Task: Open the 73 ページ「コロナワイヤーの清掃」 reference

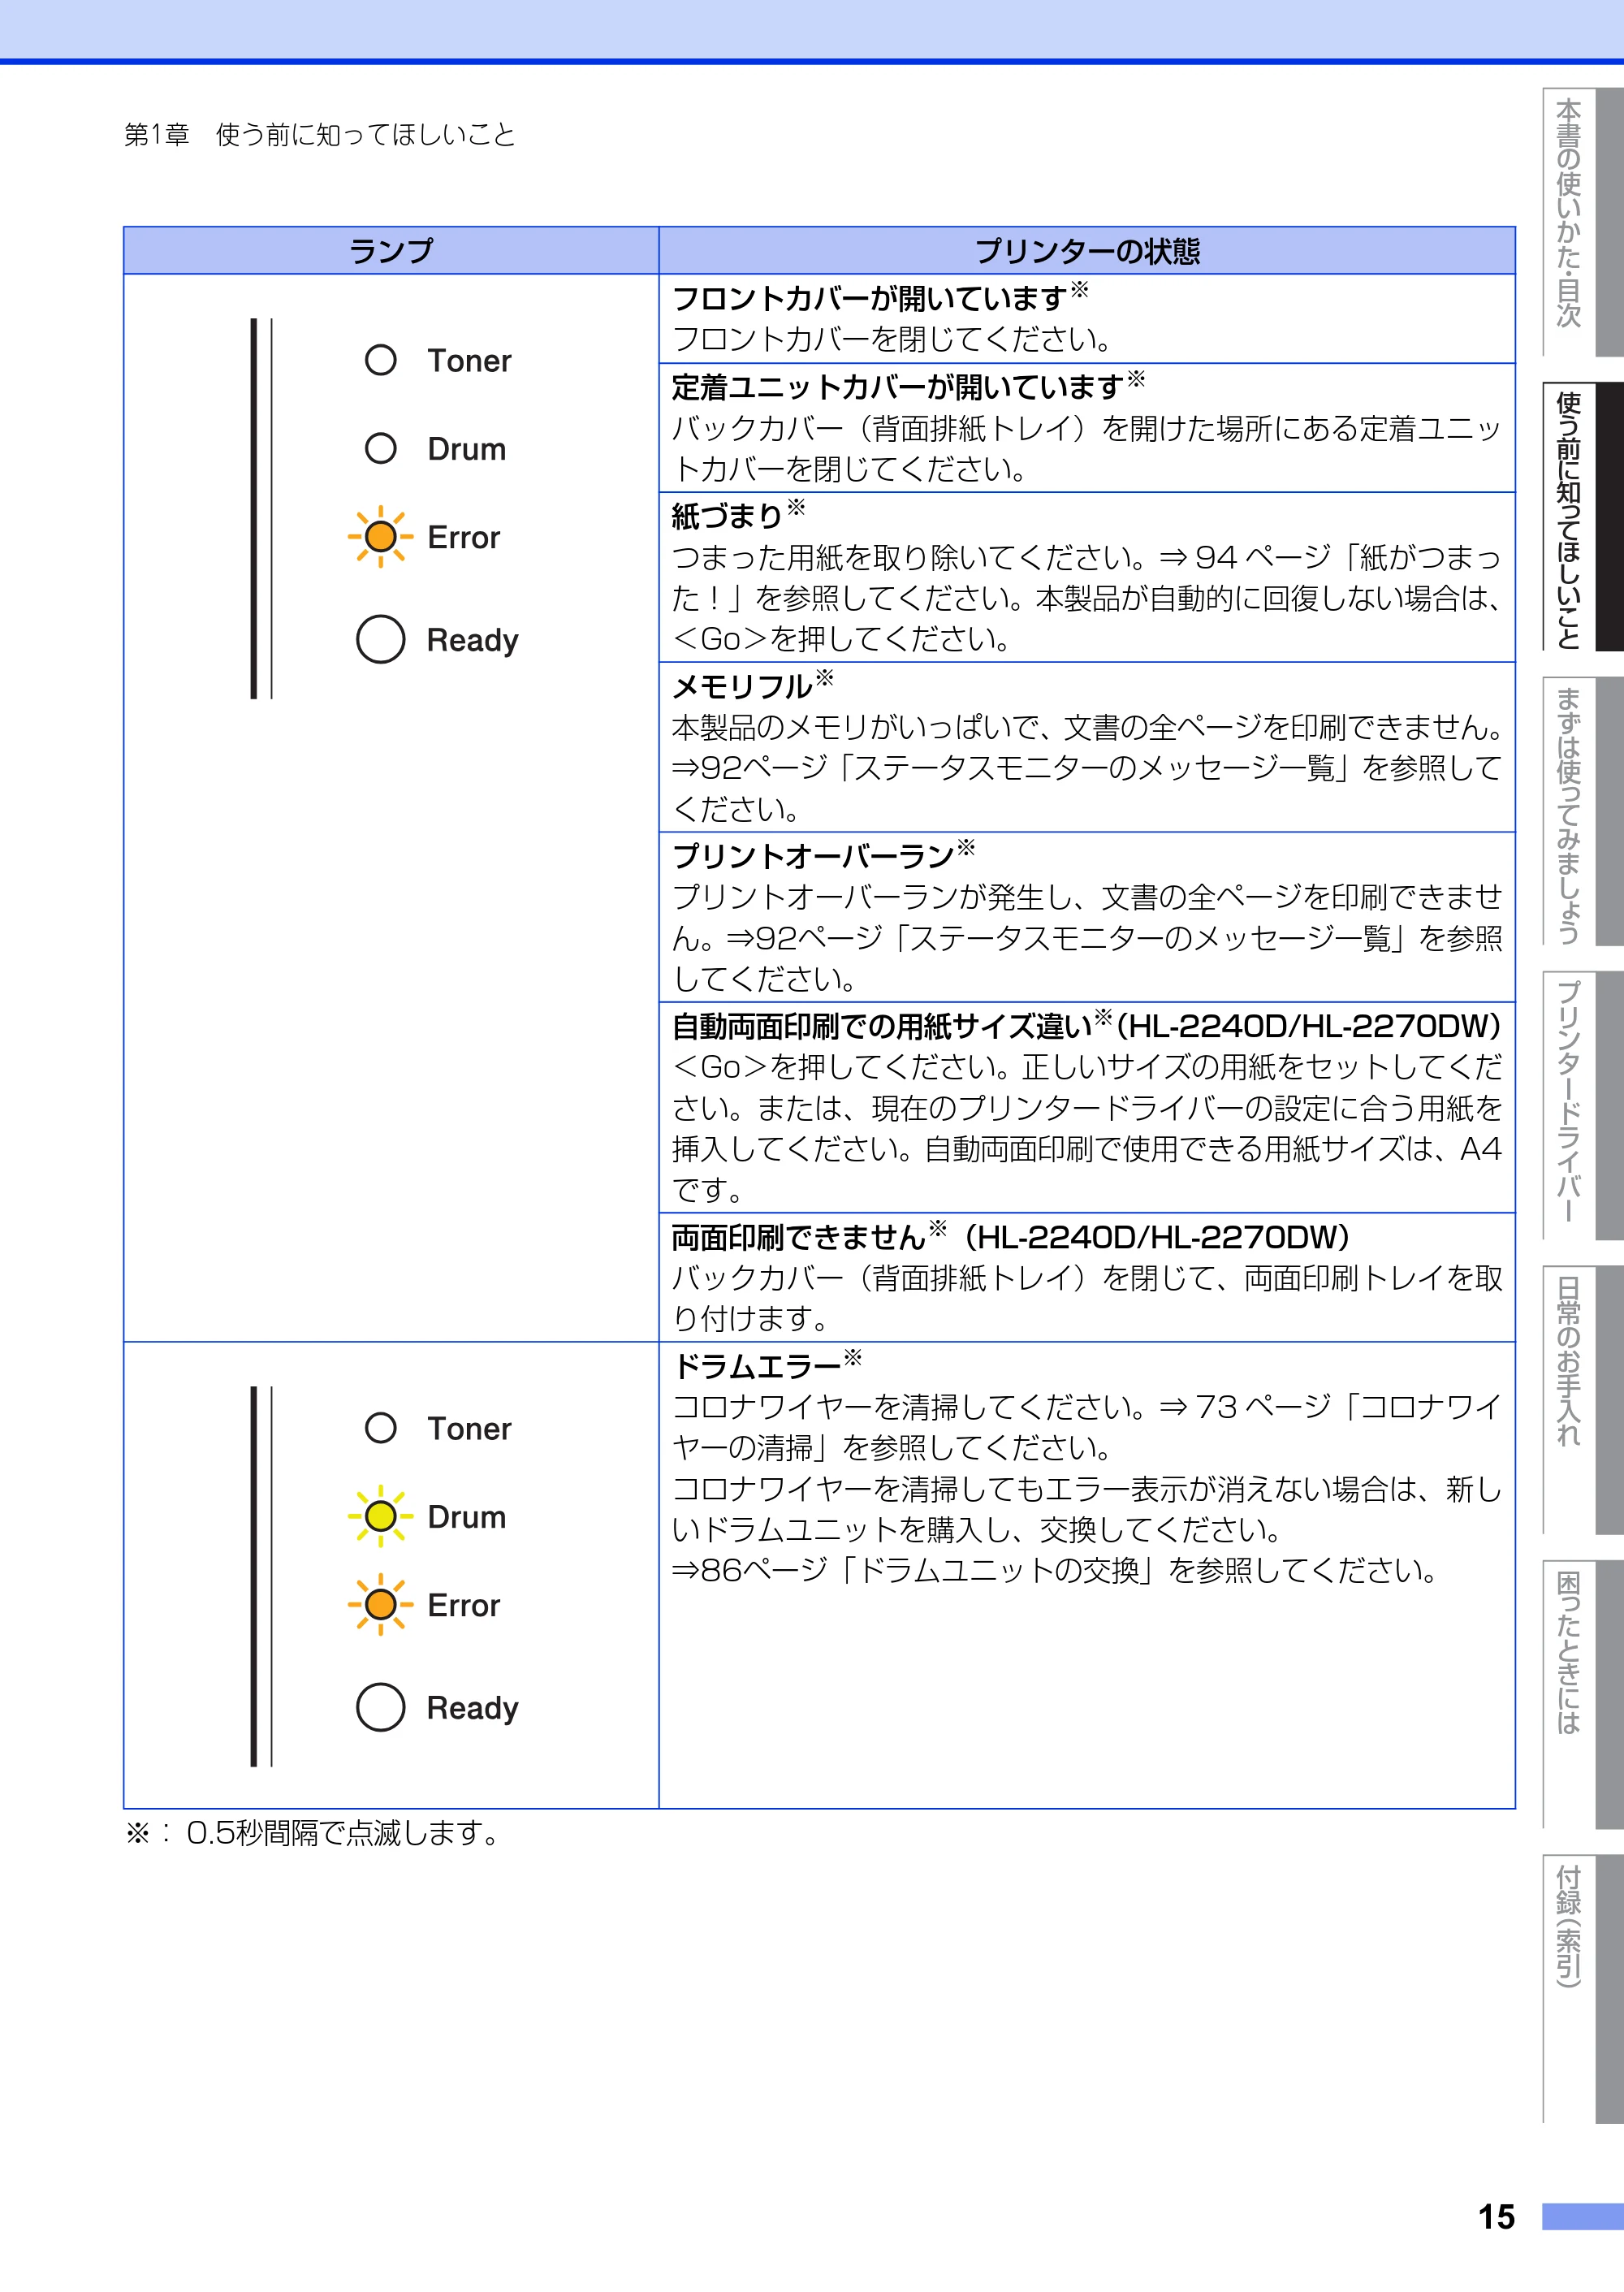Action: pyautogui.click(x=1086, y=1427)
